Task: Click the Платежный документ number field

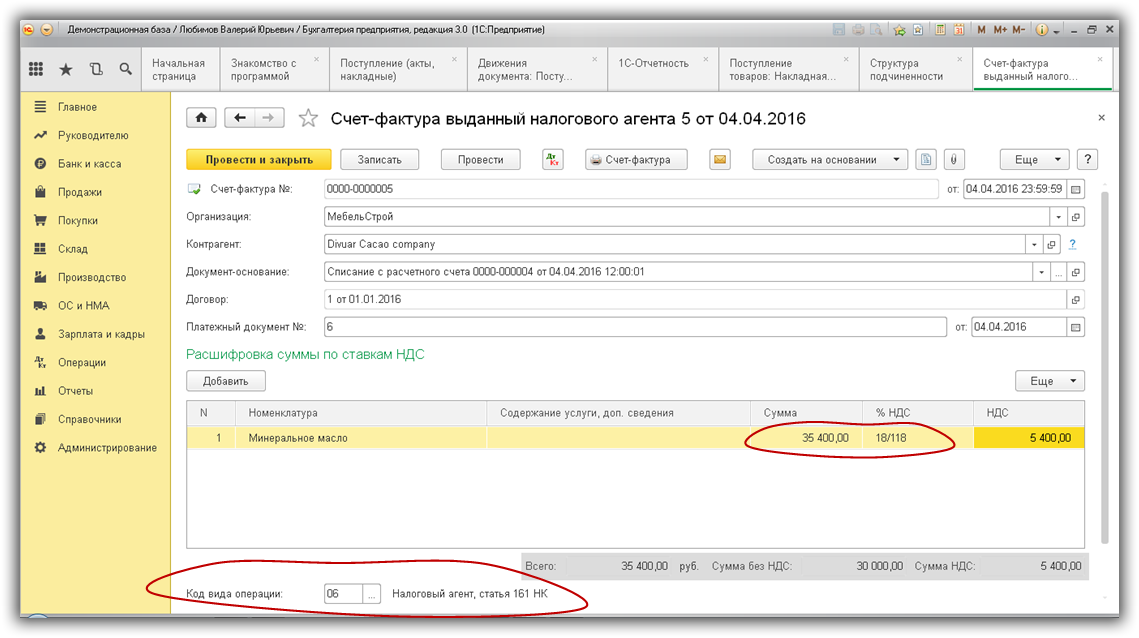Action: pos(634,327)
